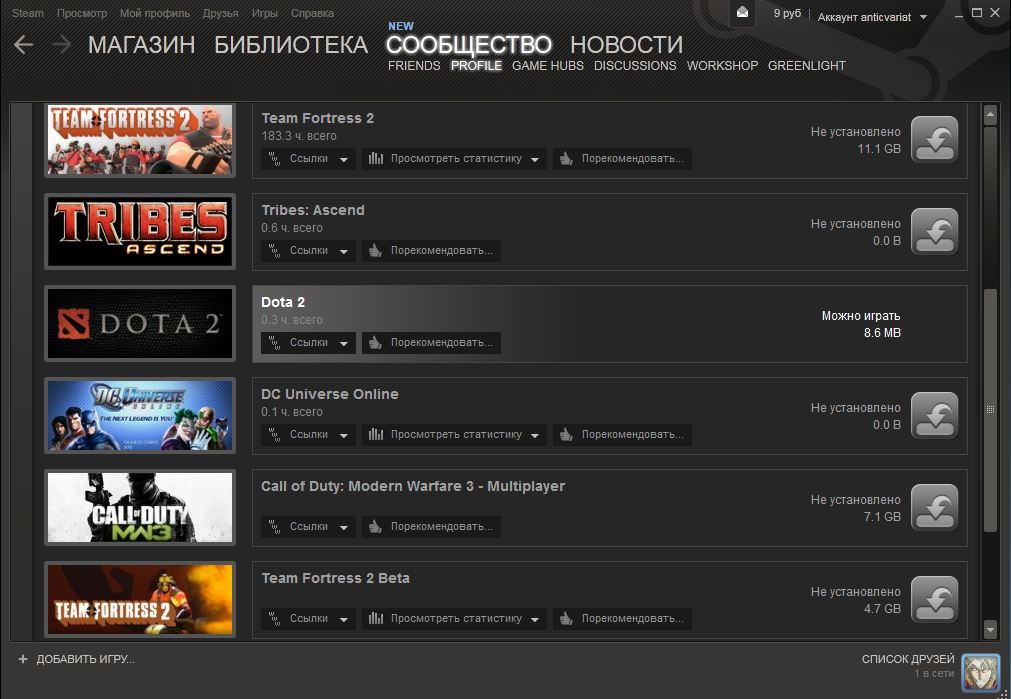Install DC Universe Online via download icon
The height and width of the screenshot is (699, 1011).
pyautogui.click(x=934, y=415)
